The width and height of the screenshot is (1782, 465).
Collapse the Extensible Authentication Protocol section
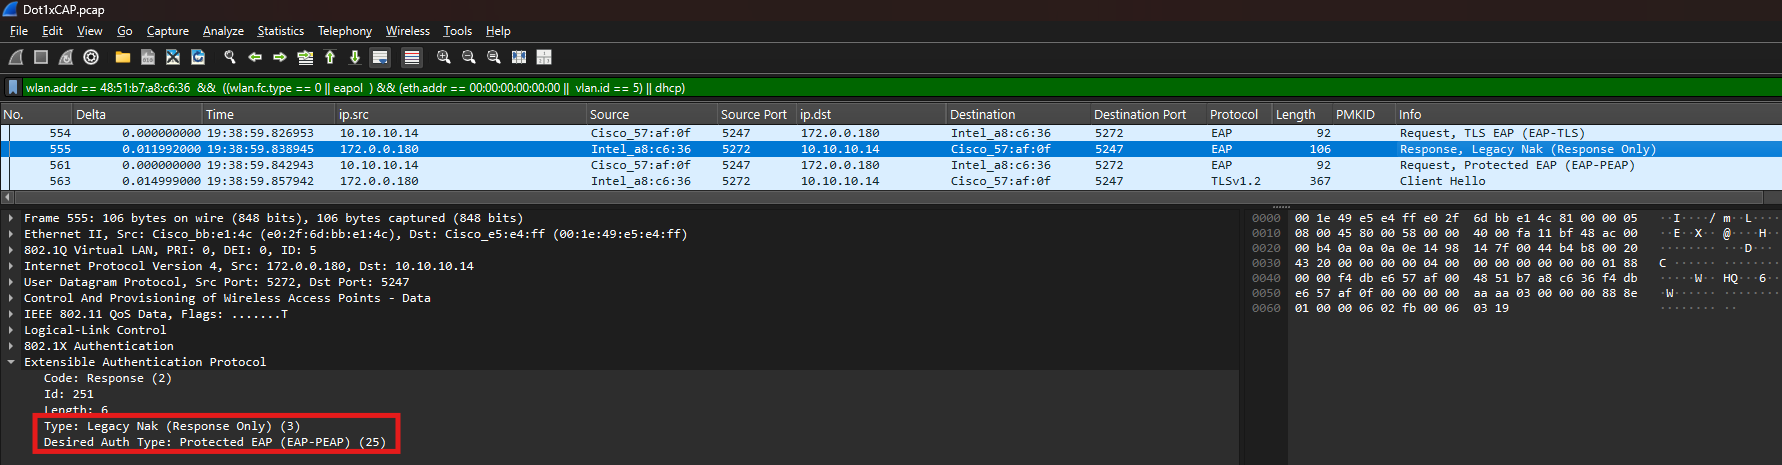tap(11, 362)
